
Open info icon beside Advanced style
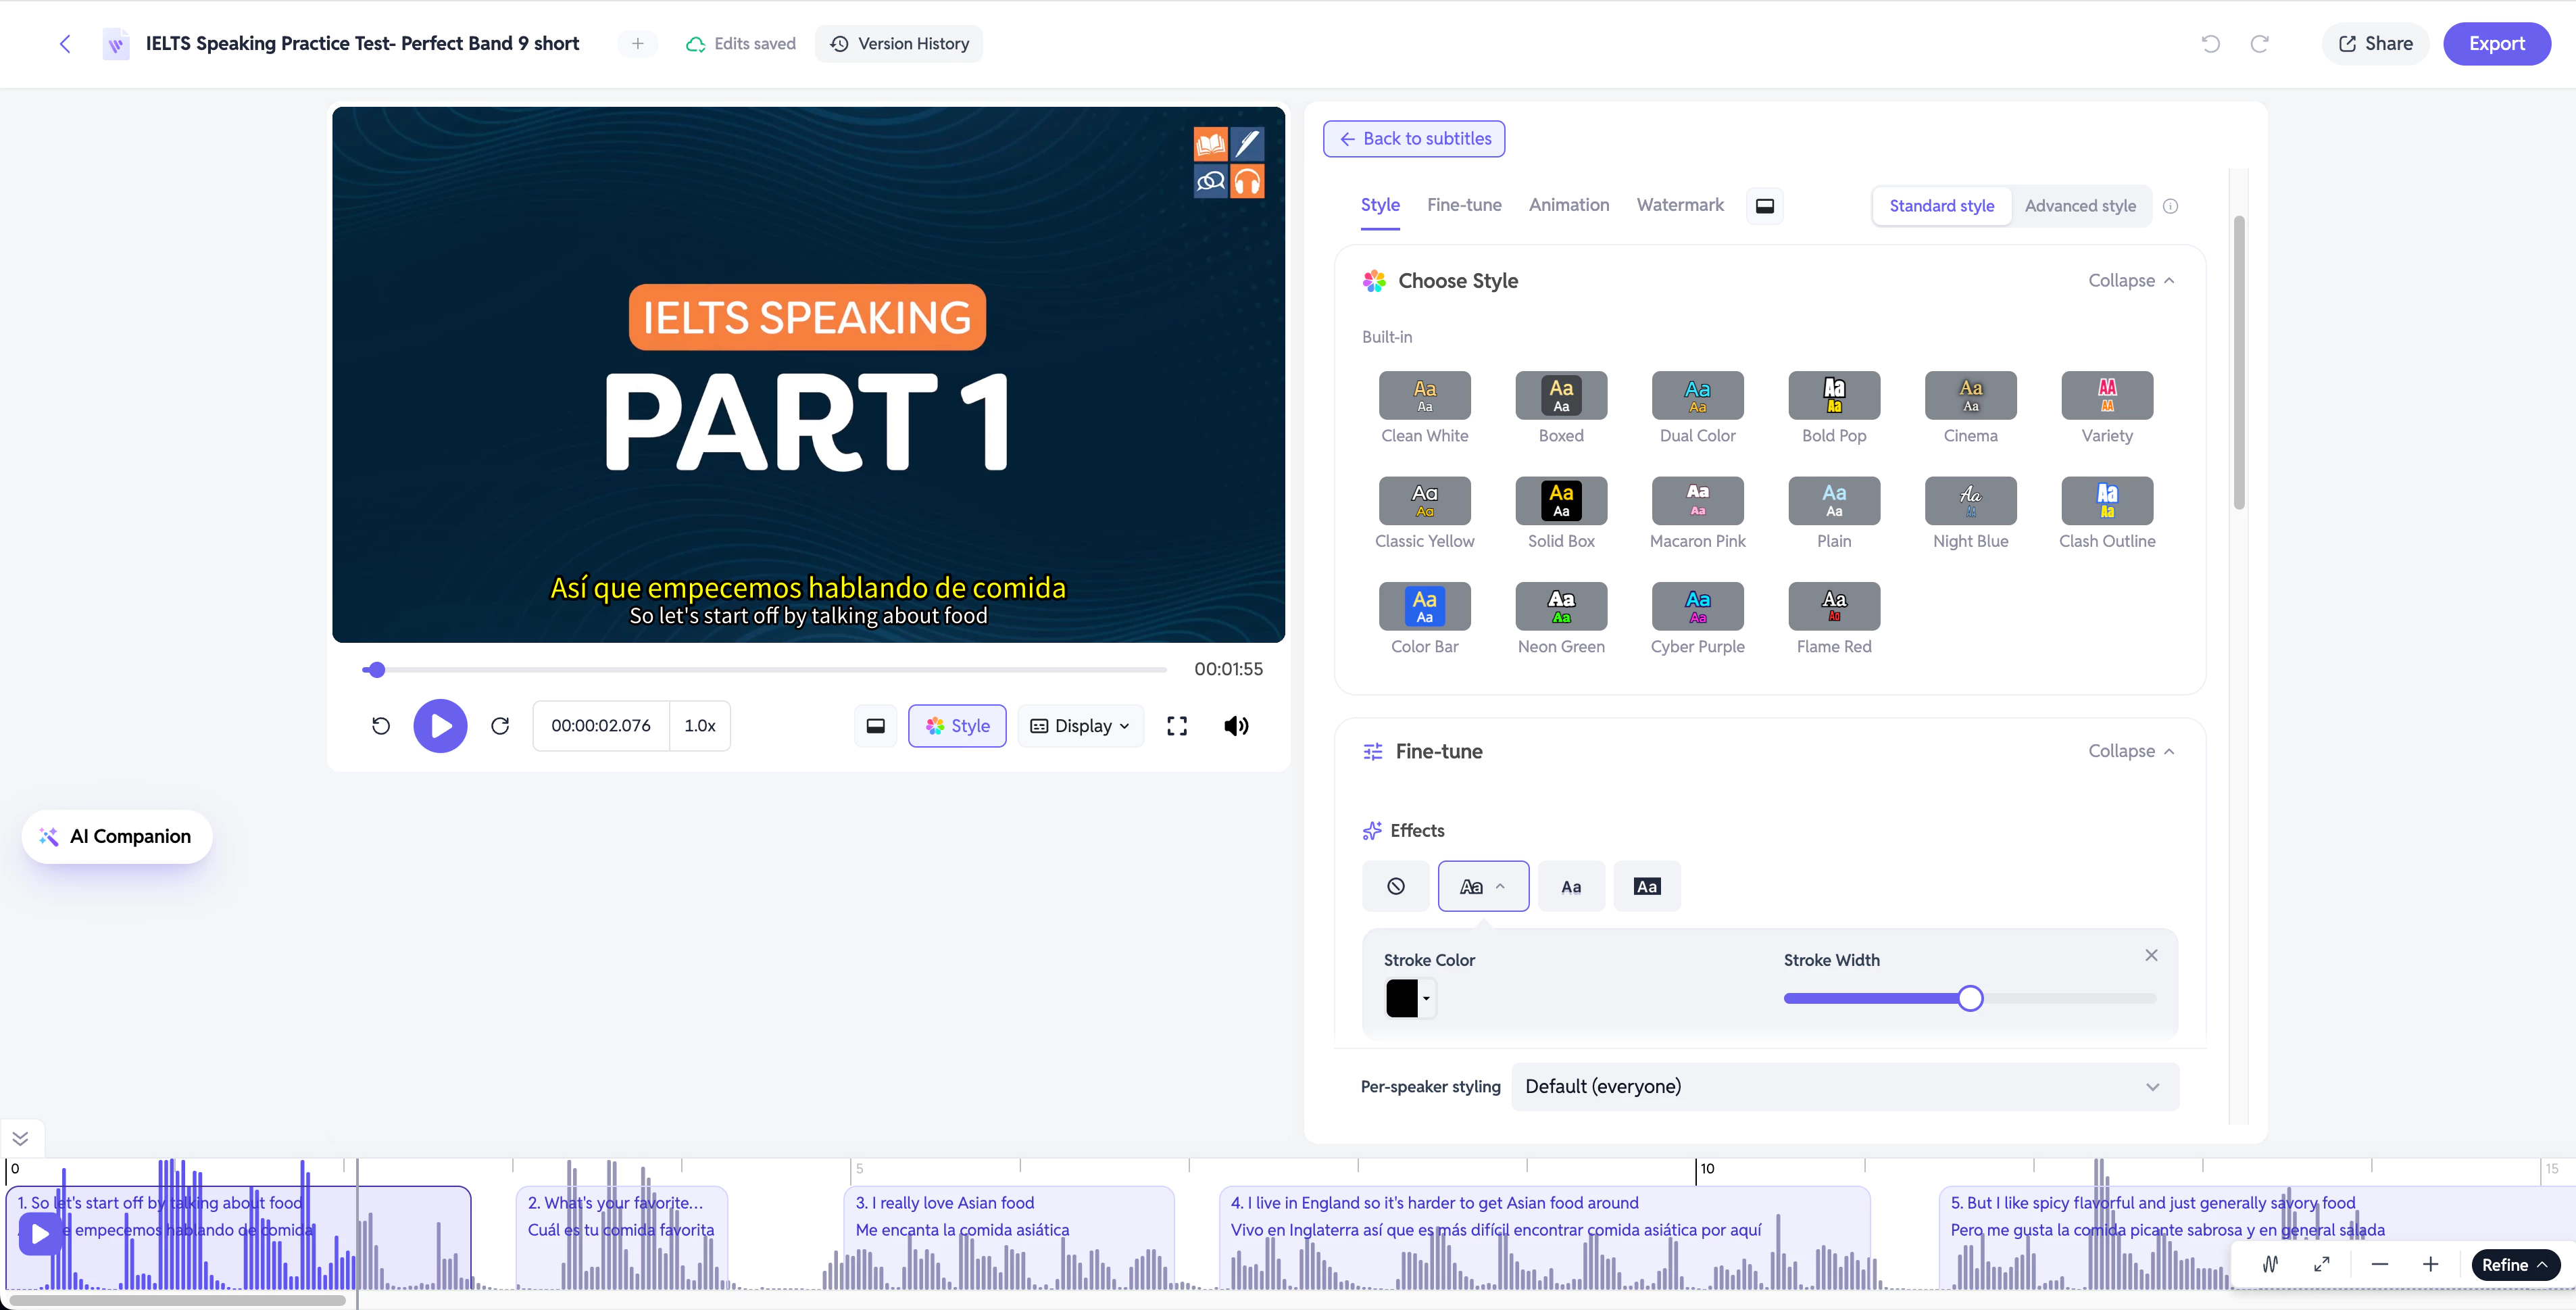coord(2170,206)
